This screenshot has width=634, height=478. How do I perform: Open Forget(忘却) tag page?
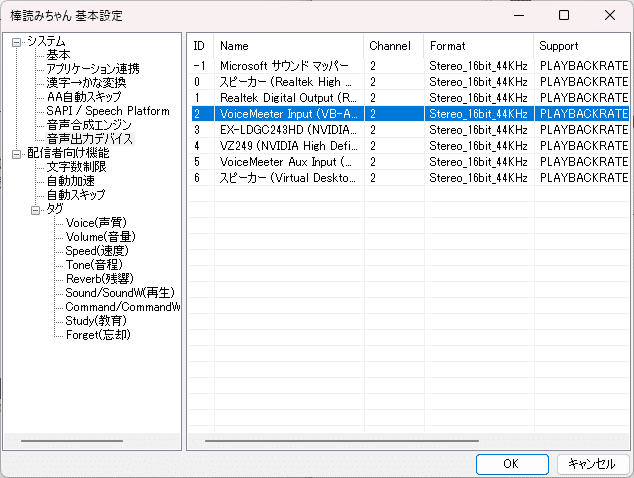(98, 335)
